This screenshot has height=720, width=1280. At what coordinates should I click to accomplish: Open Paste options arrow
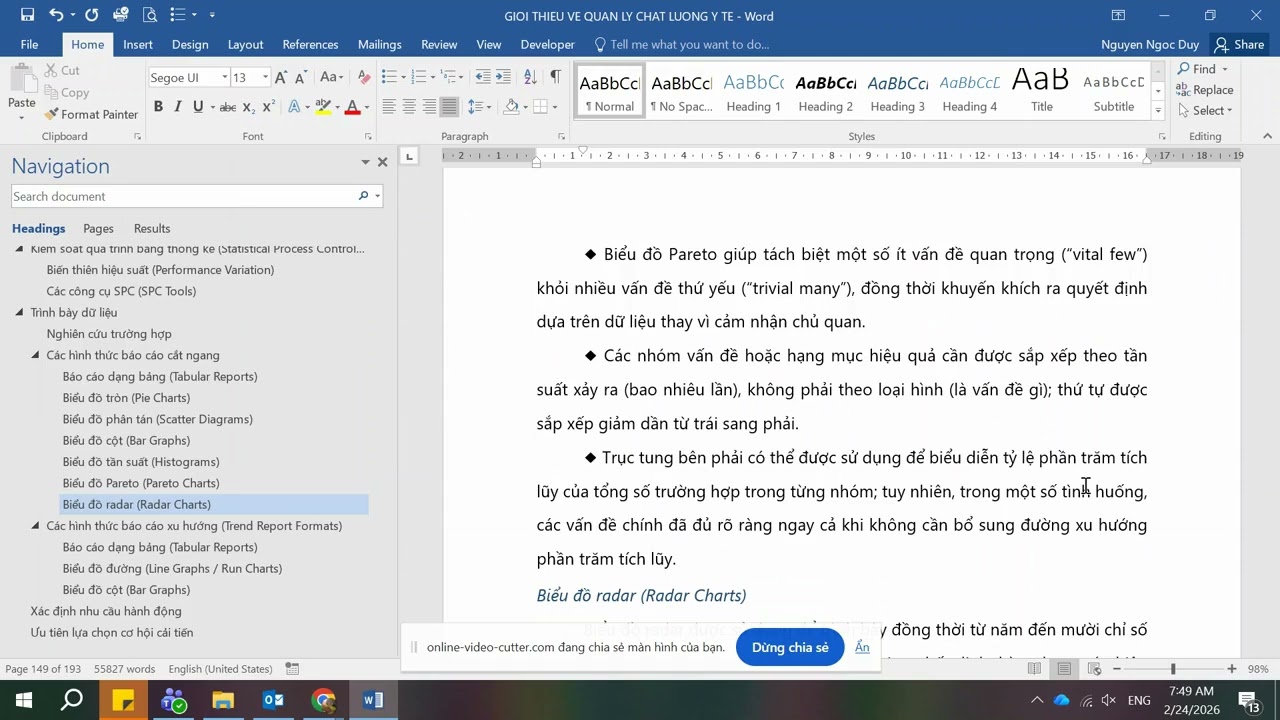[22, 116]
